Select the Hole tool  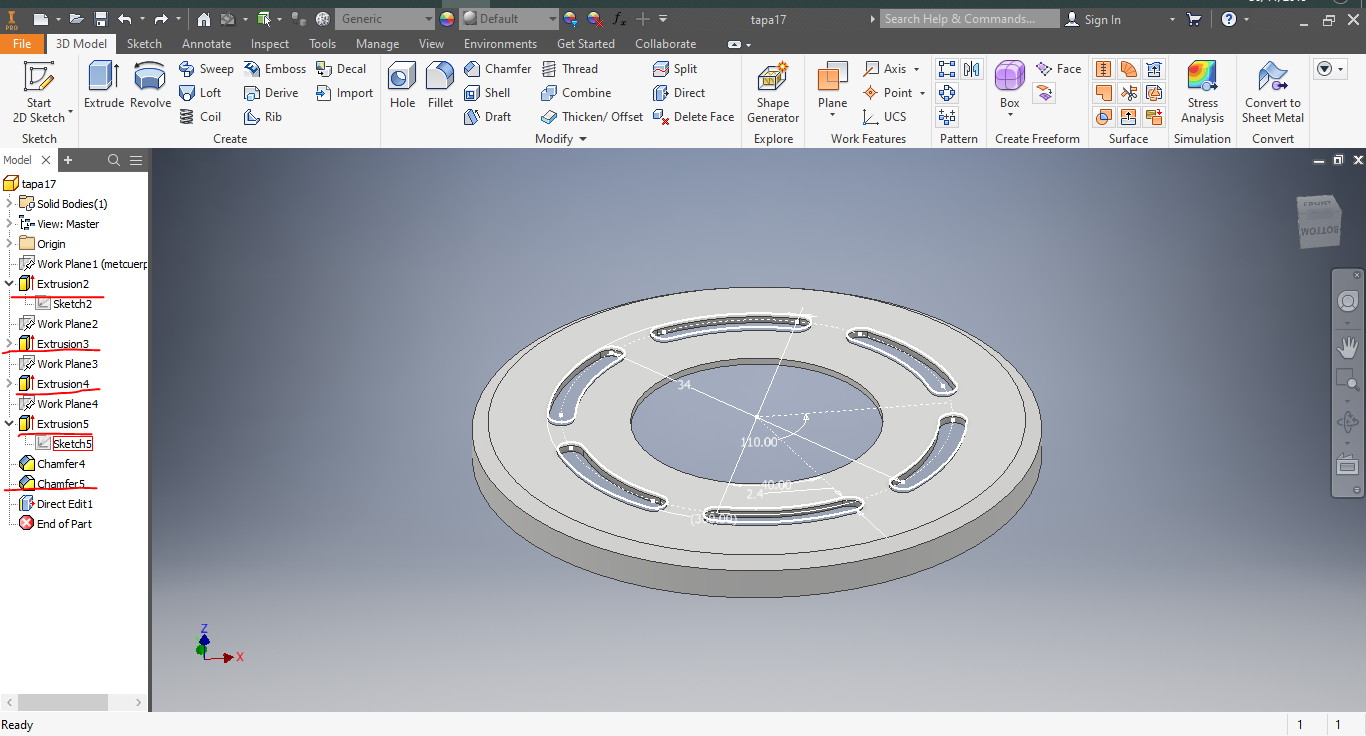(403, 85)
